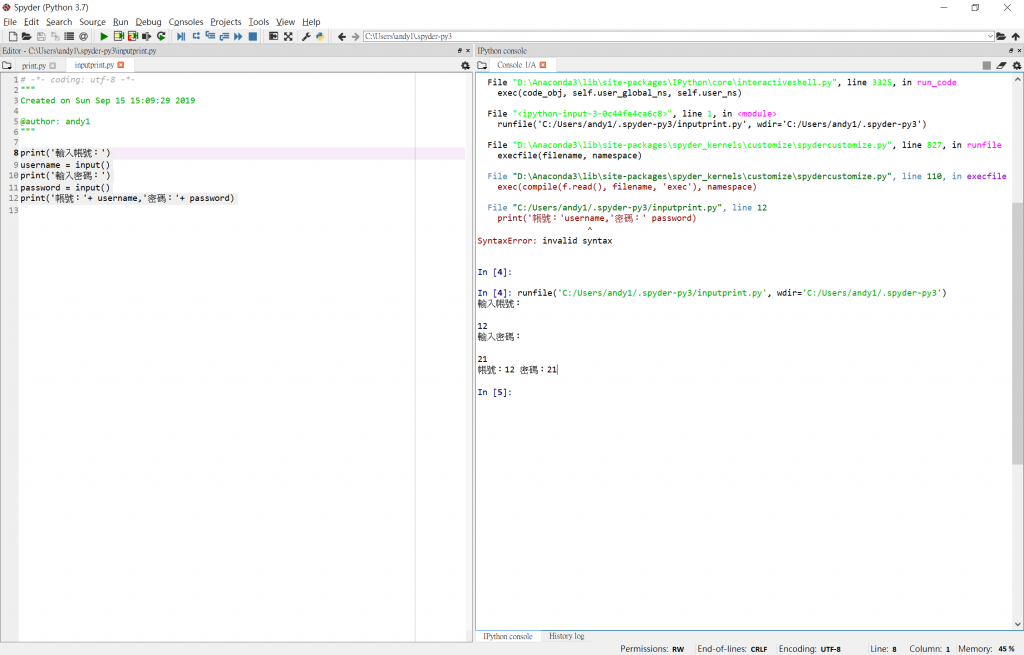Switch to the History log tab
Image resolution: width=1024 pixels, height=655 pixels.
tap(566, 636)
